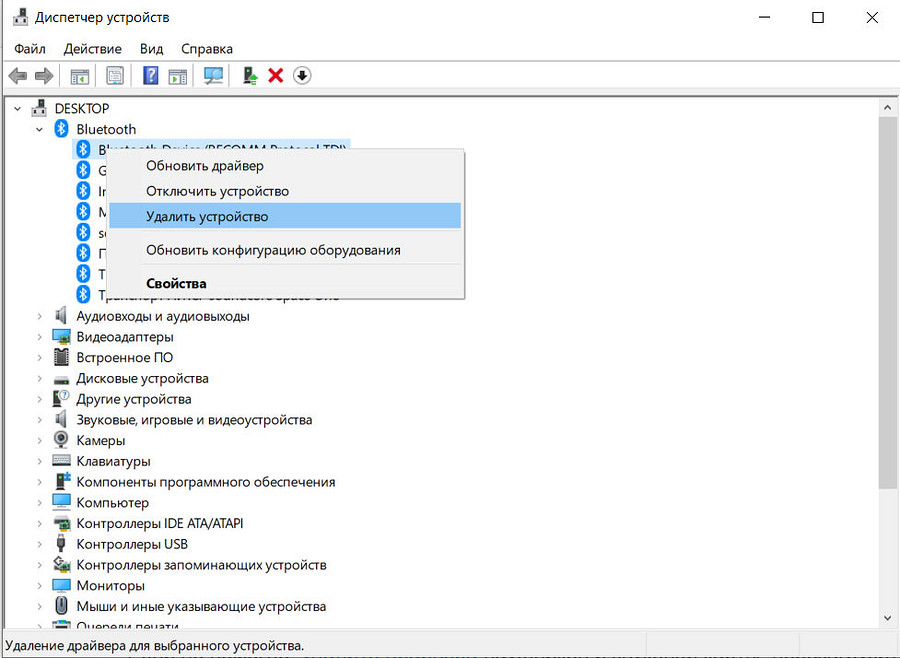Click the red X uninstall device toolbar icon
The width and height of the screenshot is (900, 658).
(276, 75)
